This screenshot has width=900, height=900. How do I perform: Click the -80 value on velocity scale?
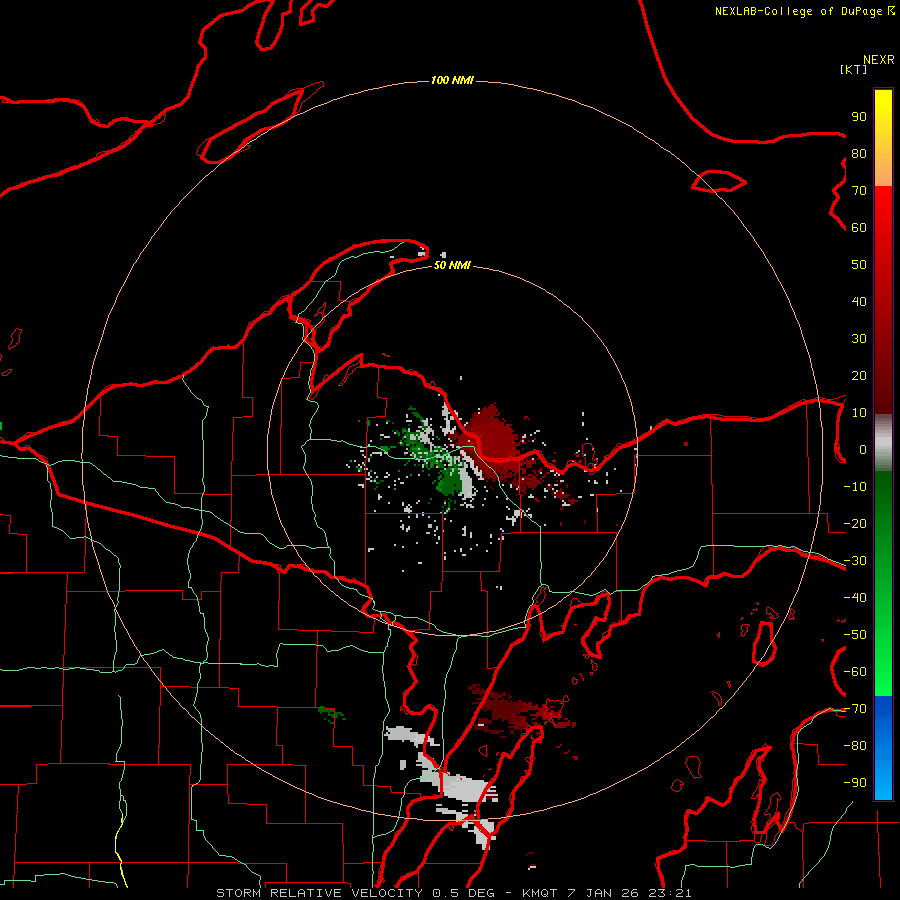click(x=855, y=746)
